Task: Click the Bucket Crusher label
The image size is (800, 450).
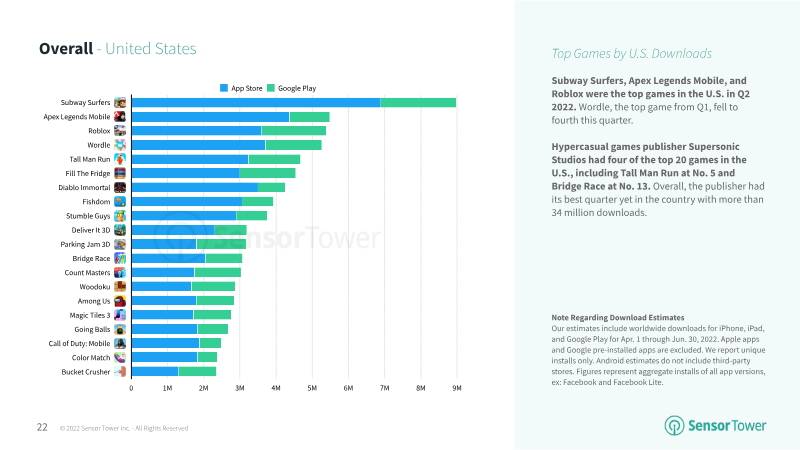Action: point(87,372)
